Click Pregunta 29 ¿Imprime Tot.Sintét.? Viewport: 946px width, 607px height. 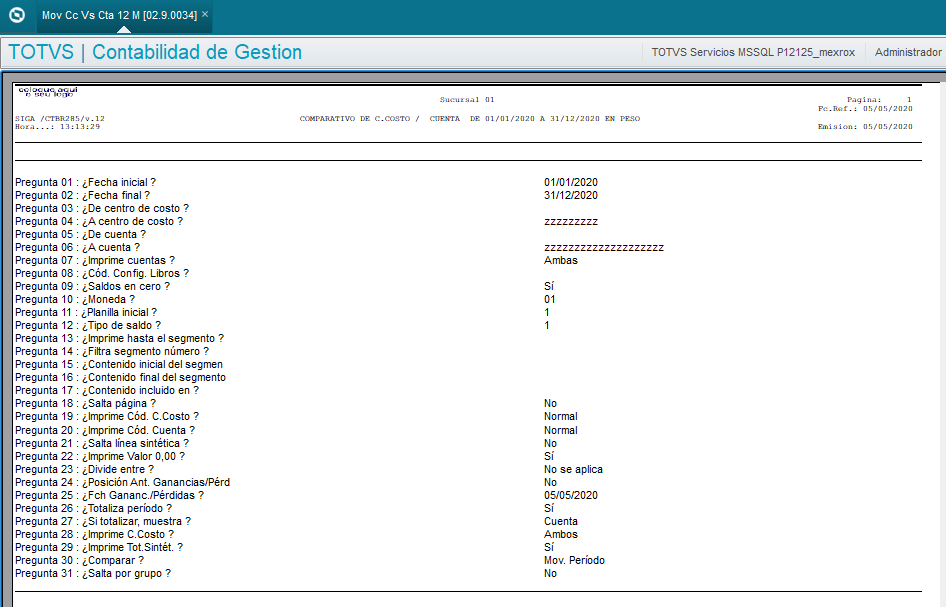[99, 547]
